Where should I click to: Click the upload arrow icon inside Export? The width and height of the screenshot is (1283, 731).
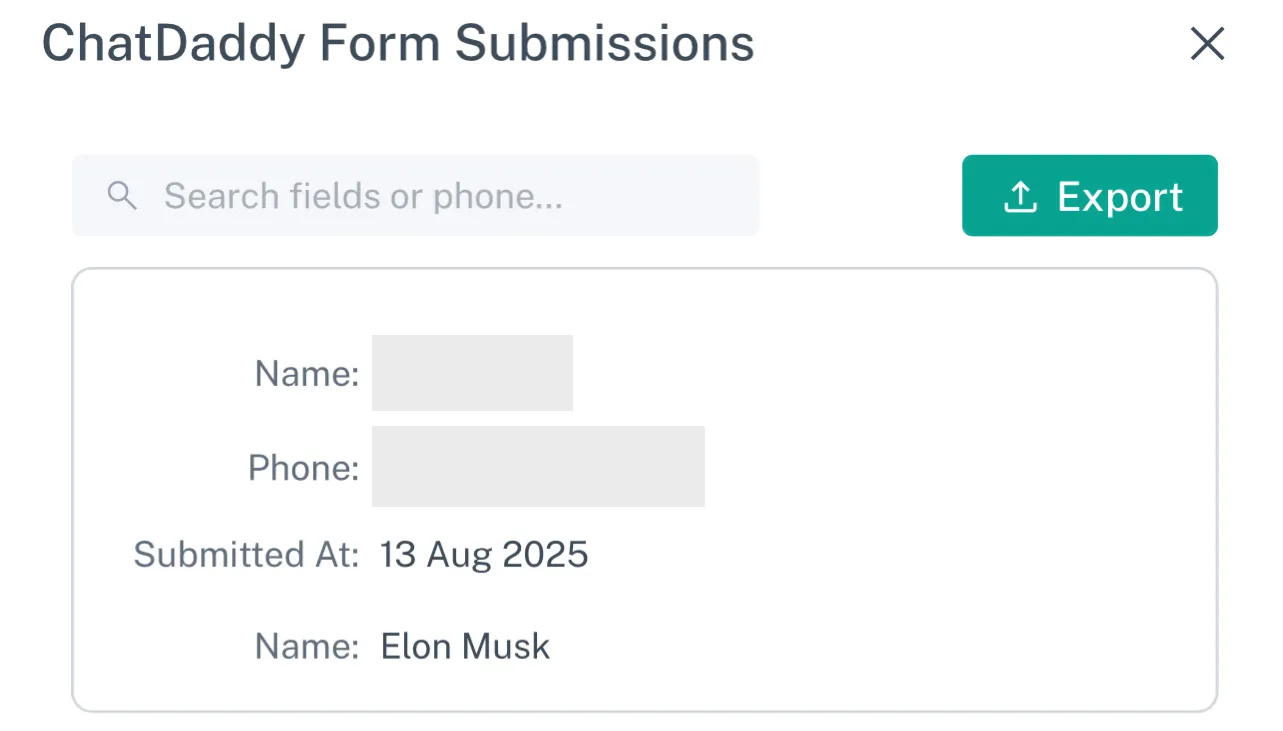tap(1019, 197)
